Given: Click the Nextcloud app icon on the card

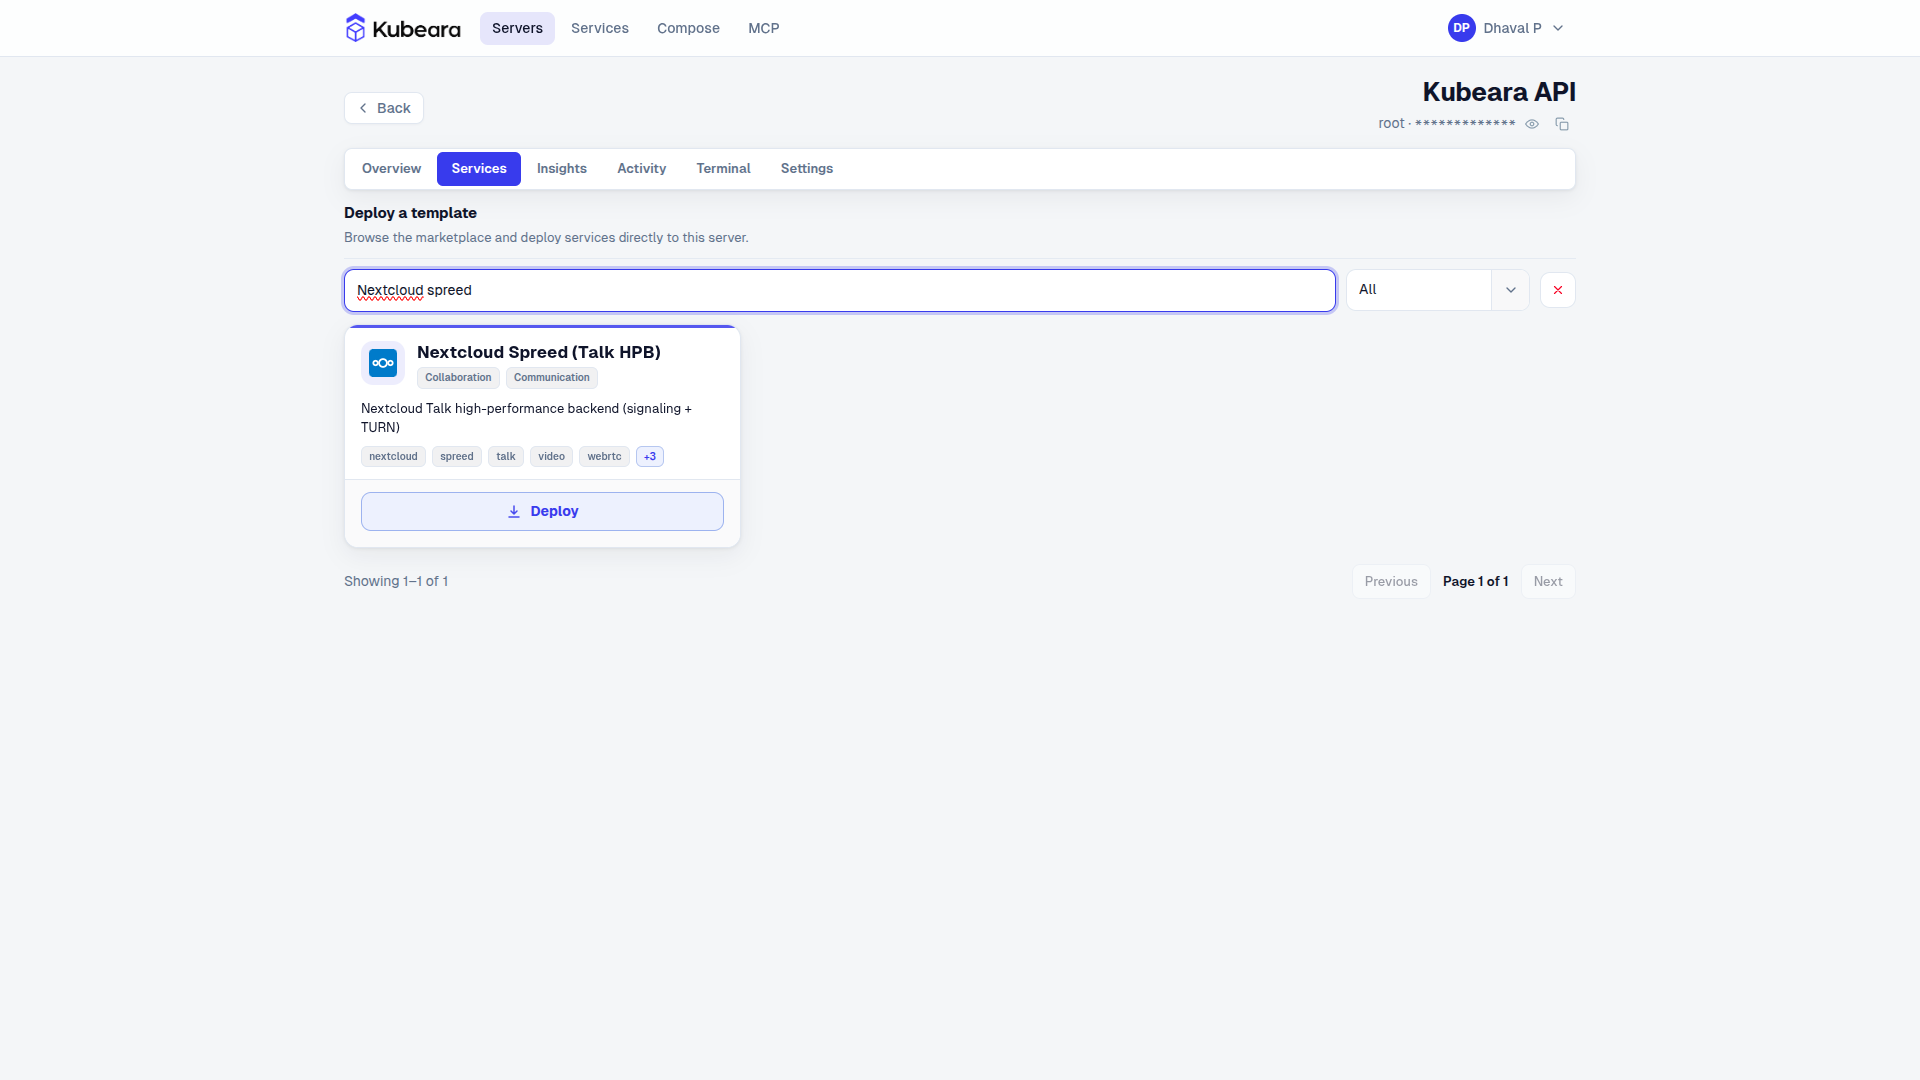Looking at the screenshot, I should tap(383, 363).
